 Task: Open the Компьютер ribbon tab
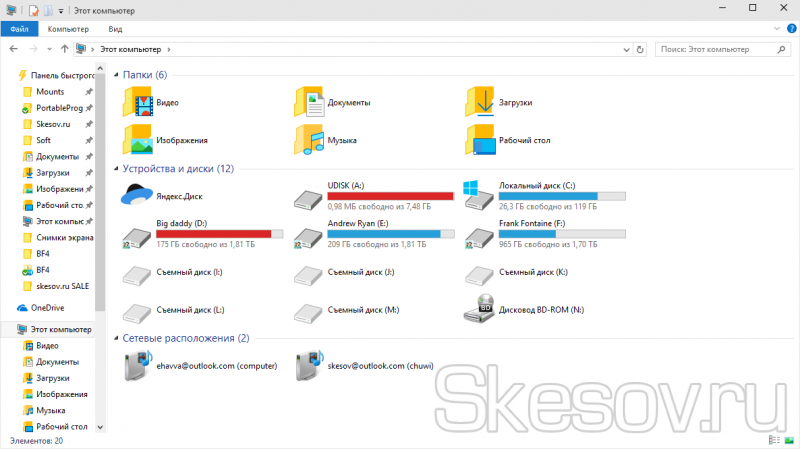coord(68,29)
